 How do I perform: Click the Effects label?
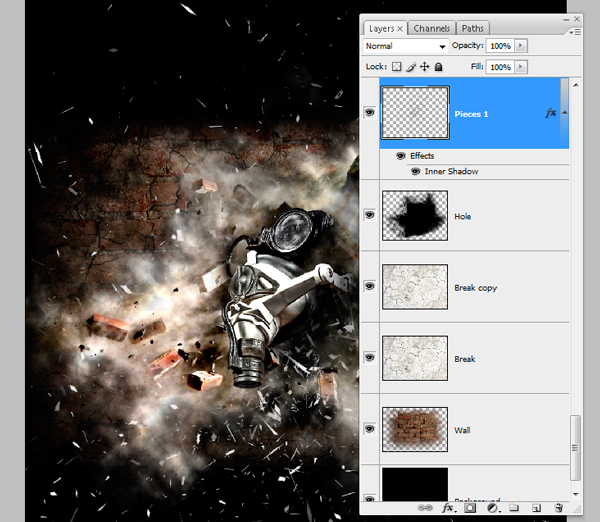coord(422,156)
